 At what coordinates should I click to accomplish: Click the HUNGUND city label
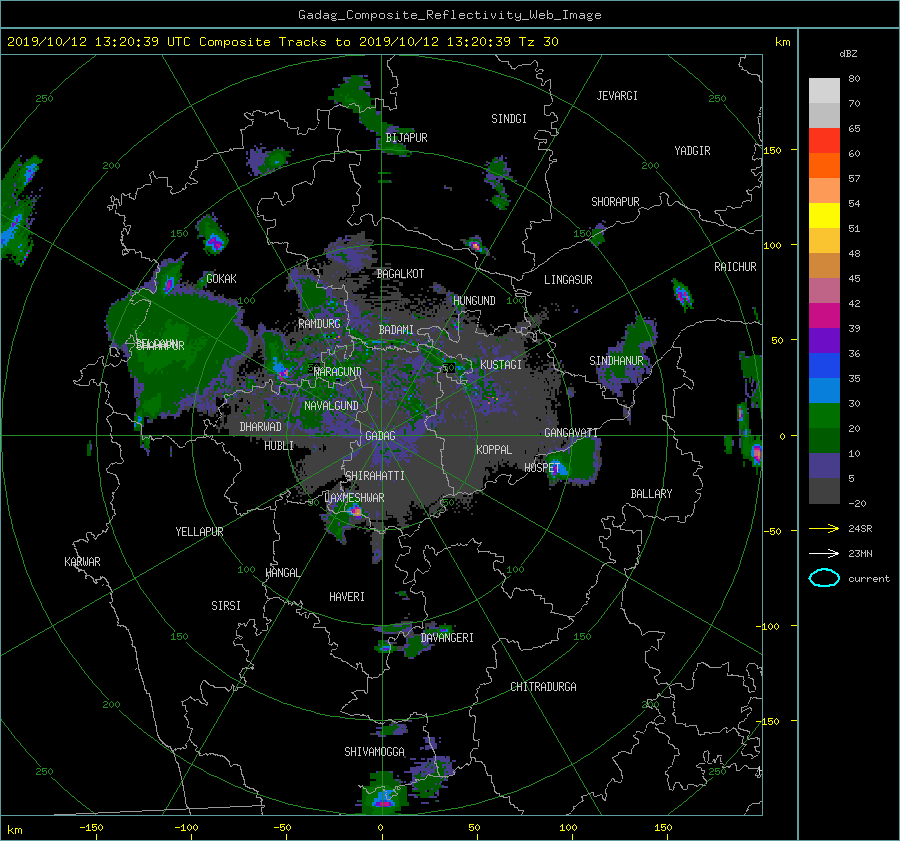tap(474, 301)
